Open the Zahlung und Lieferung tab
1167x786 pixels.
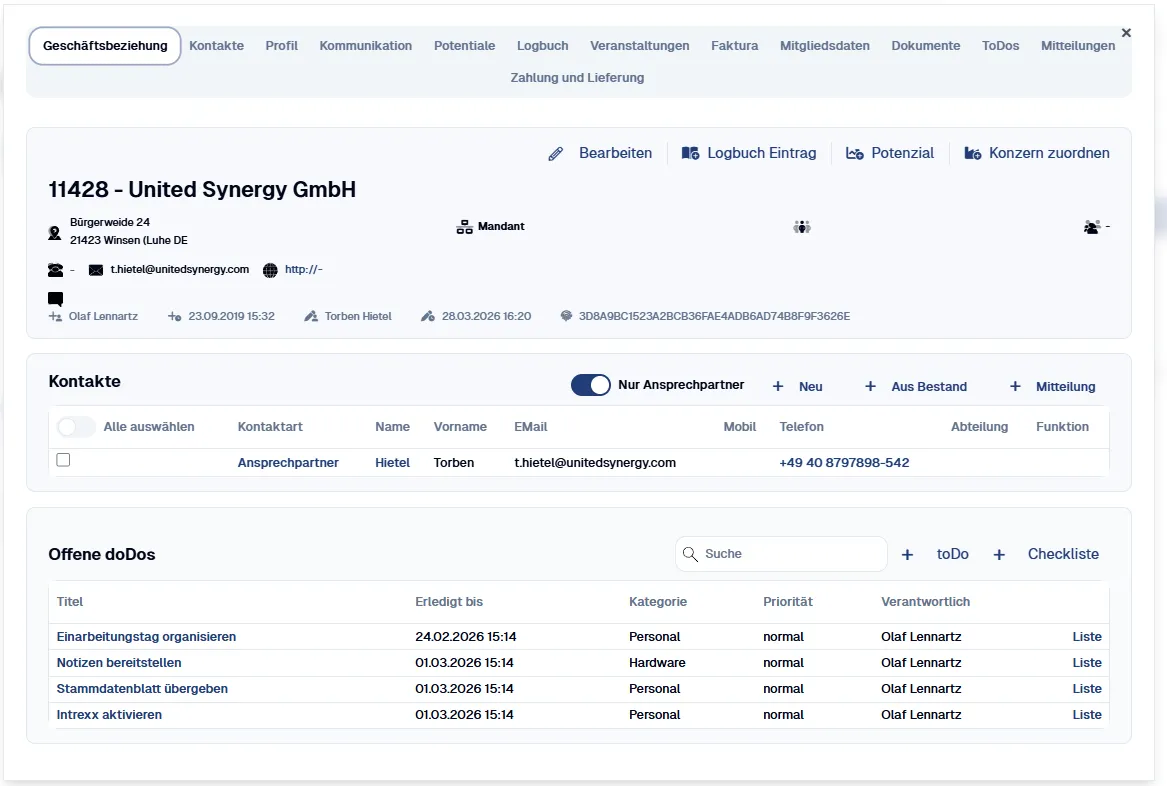pos(577,77)
